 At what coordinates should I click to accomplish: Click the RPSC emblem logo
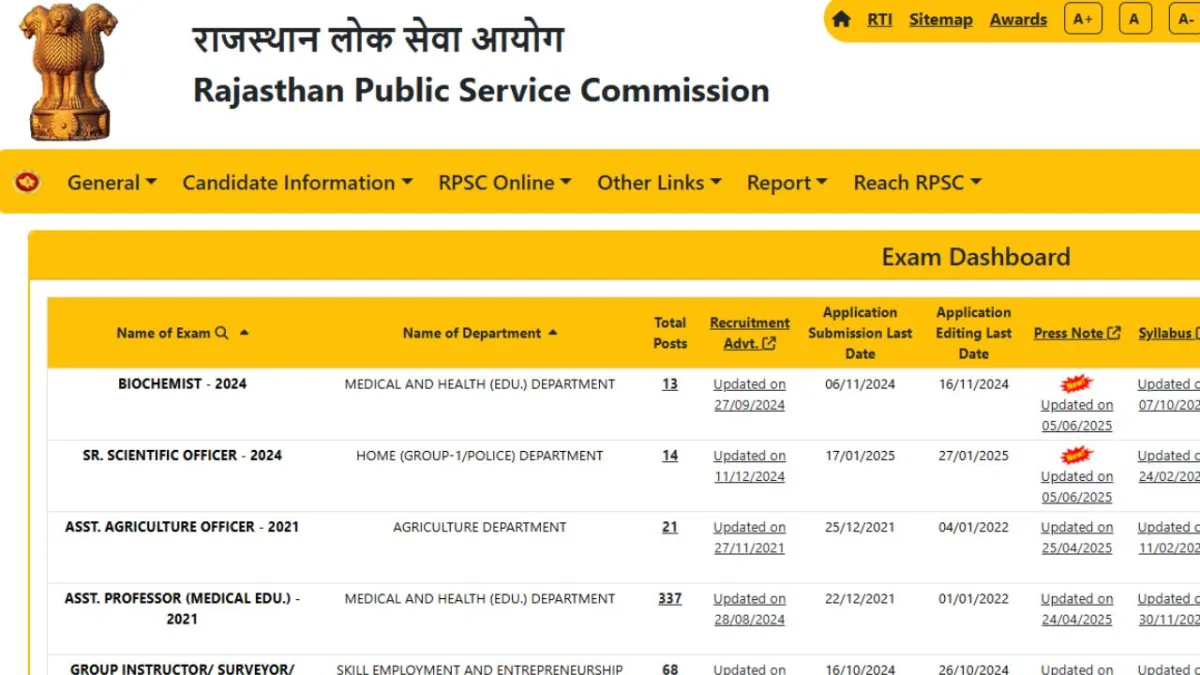click(x=70, y=70)
